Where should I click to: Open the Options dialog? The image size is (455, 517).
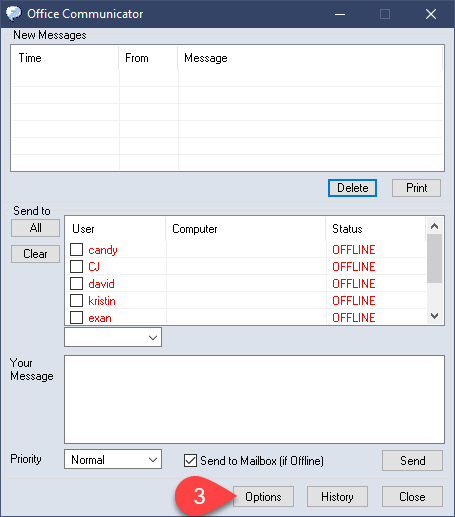[x=263, y=497]
